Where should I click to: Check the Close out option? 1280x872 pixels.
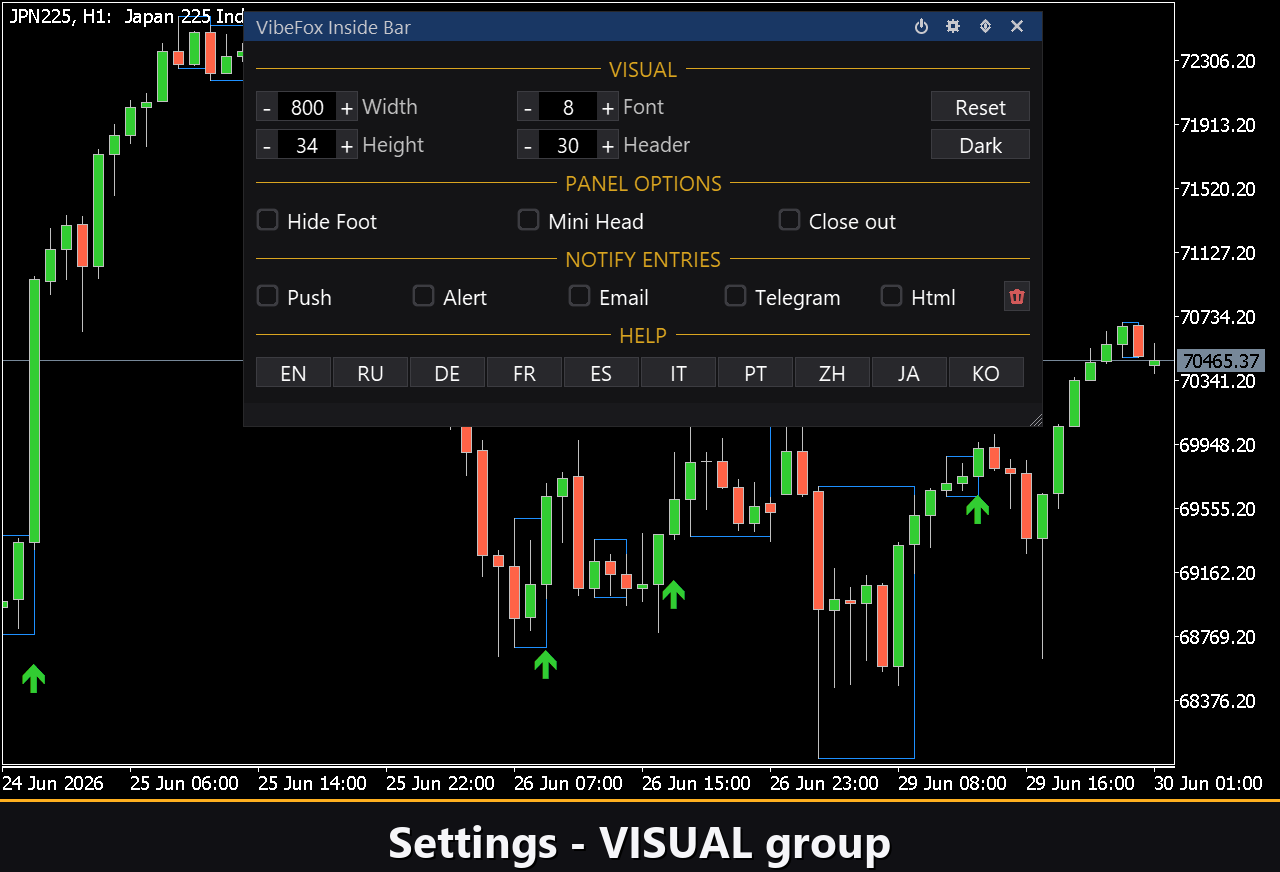tap(789, 220)
